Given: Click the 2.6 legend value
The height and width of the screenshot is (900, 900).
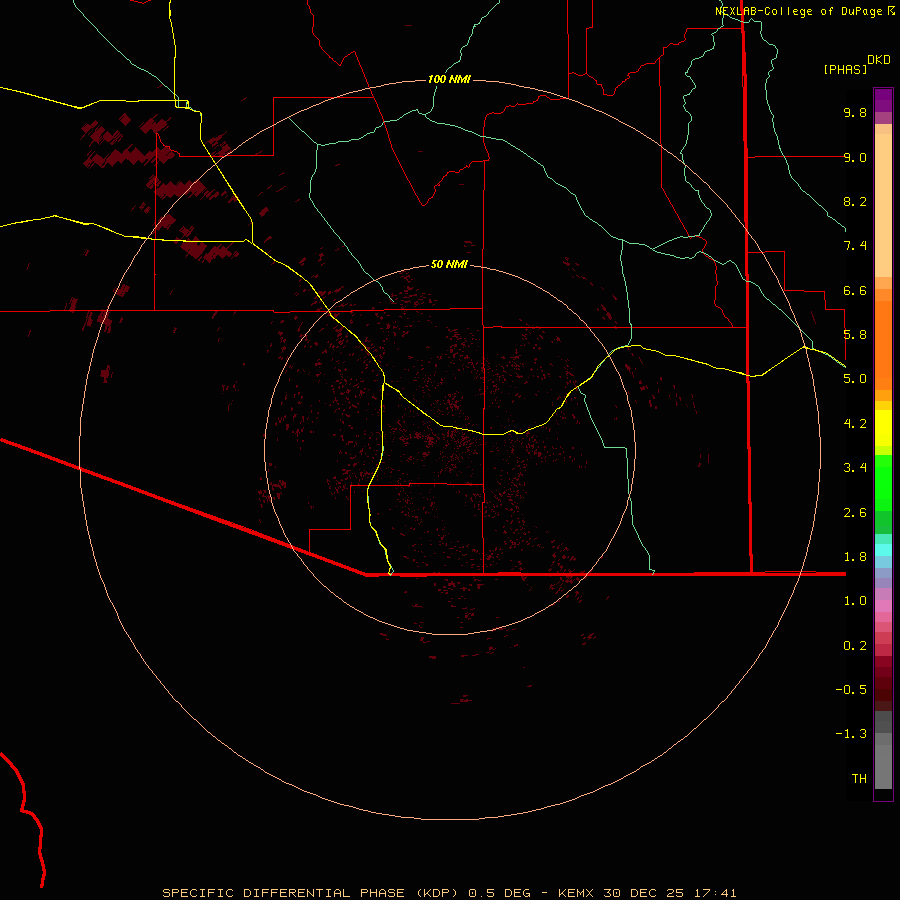Looking at the screenshot, I should pyautogui.click(x=855, y=513).
